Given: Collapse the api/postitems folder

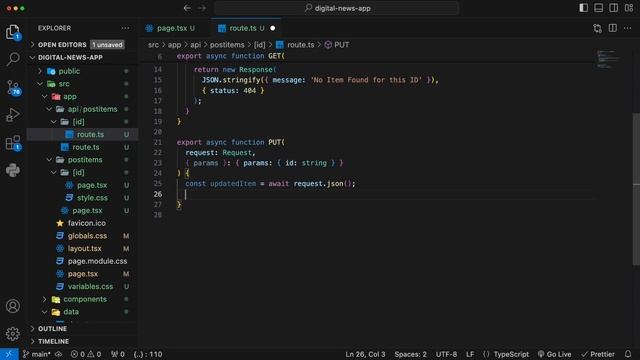Looking at the screenshot, I should point(82,109).
